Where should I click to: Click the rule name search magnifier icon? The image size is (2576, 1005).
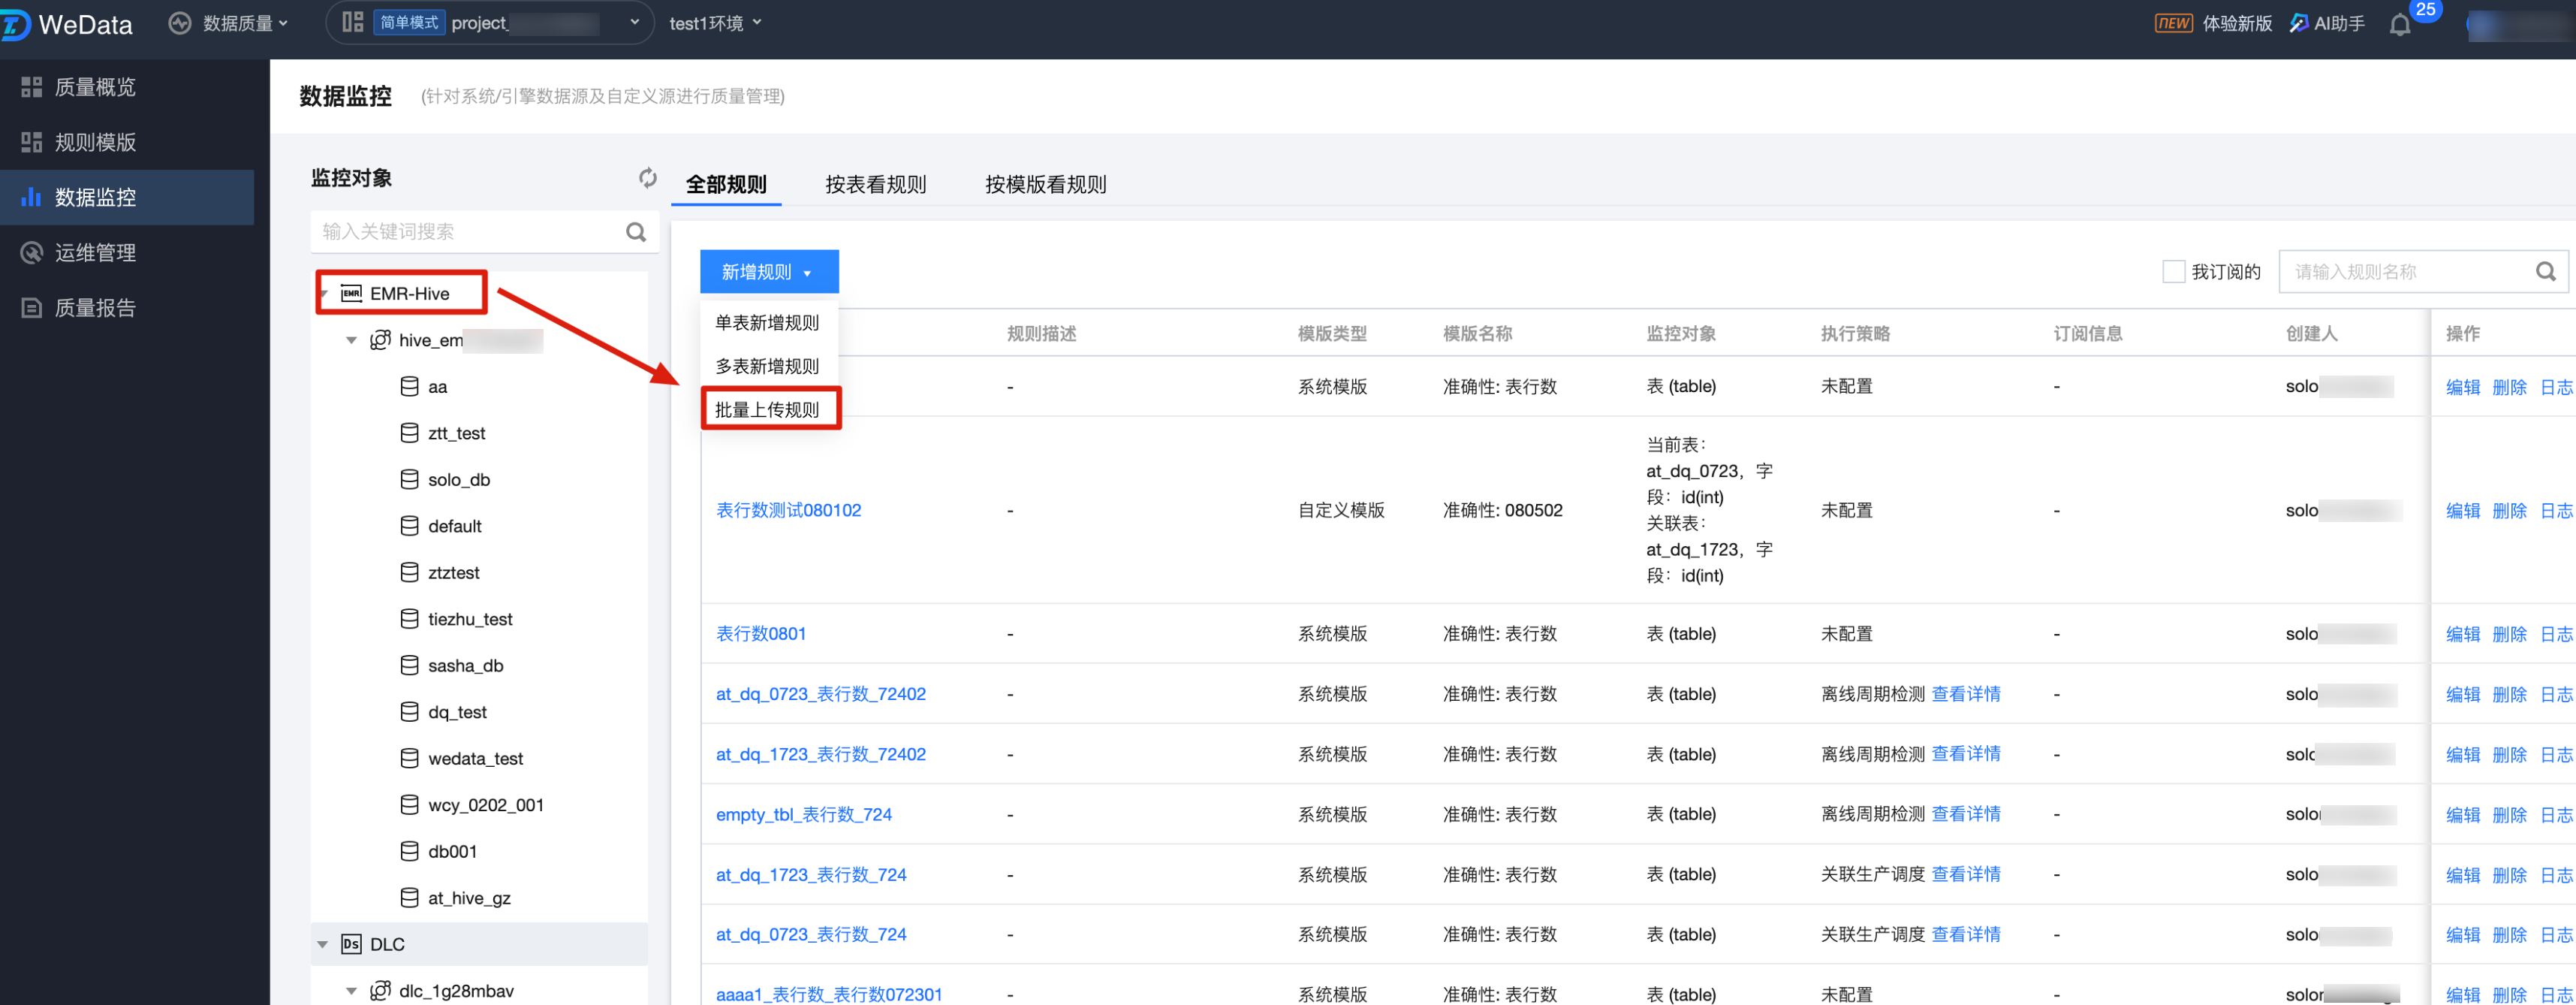2545,272
